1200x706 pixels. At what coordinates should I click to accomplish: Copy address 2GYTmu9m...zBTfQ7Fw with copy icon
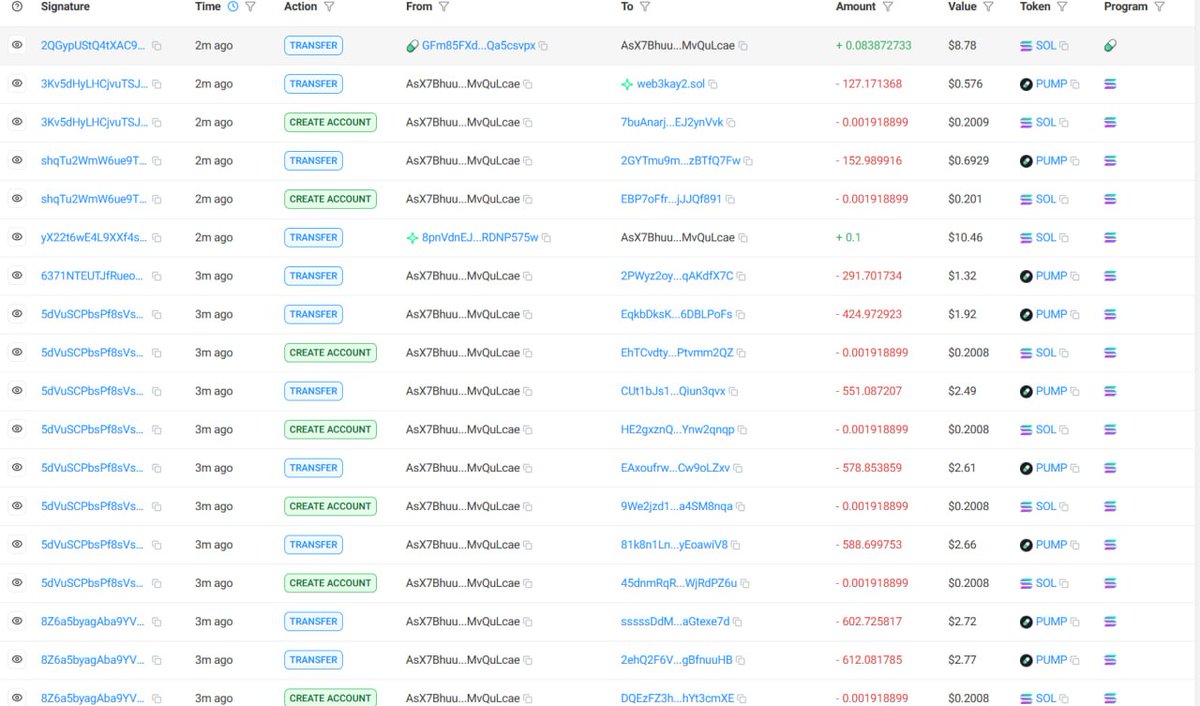tap(748, 161)
